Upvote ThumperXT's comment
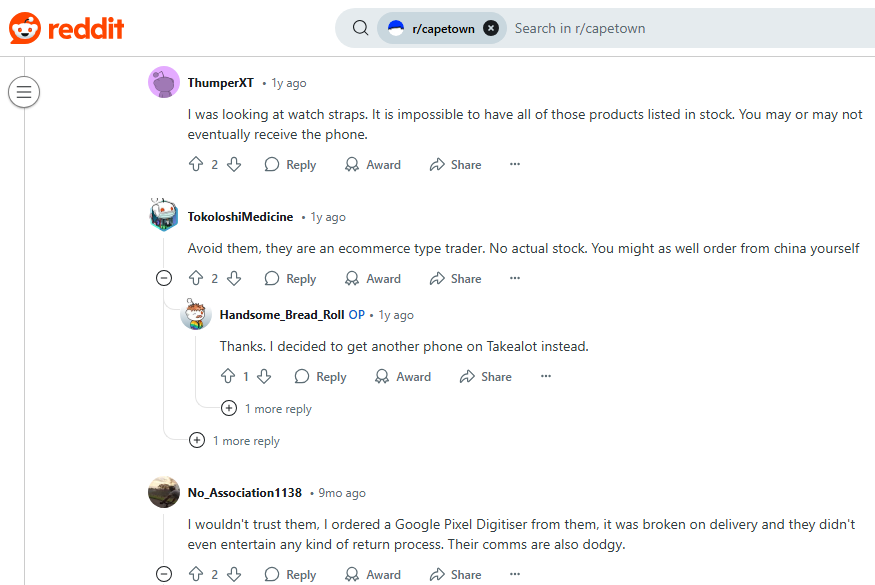 coord(196,165)
